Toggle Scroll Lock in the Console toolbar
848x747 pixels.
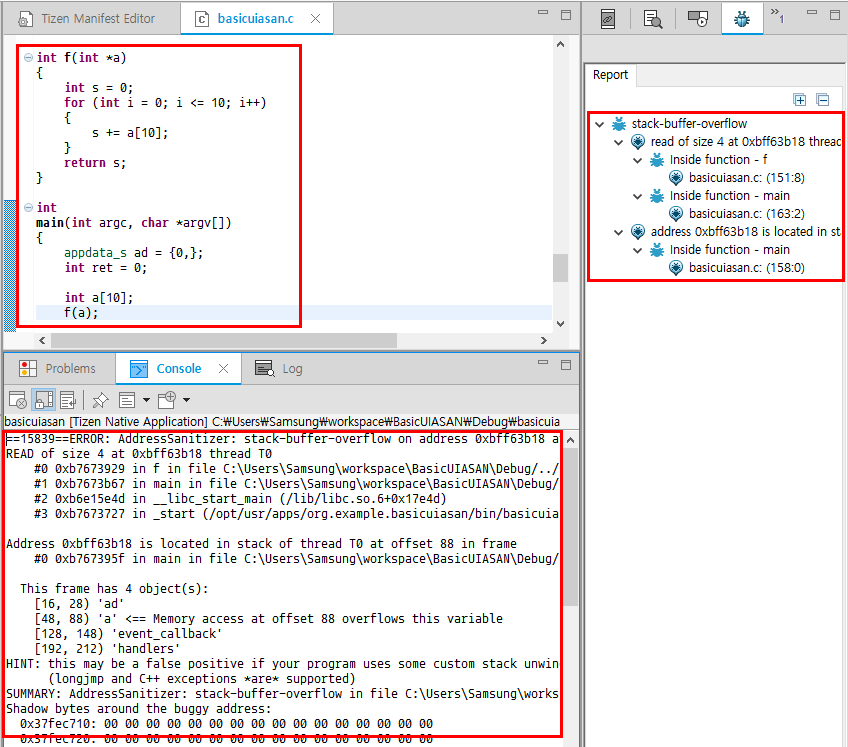point(43,399)
